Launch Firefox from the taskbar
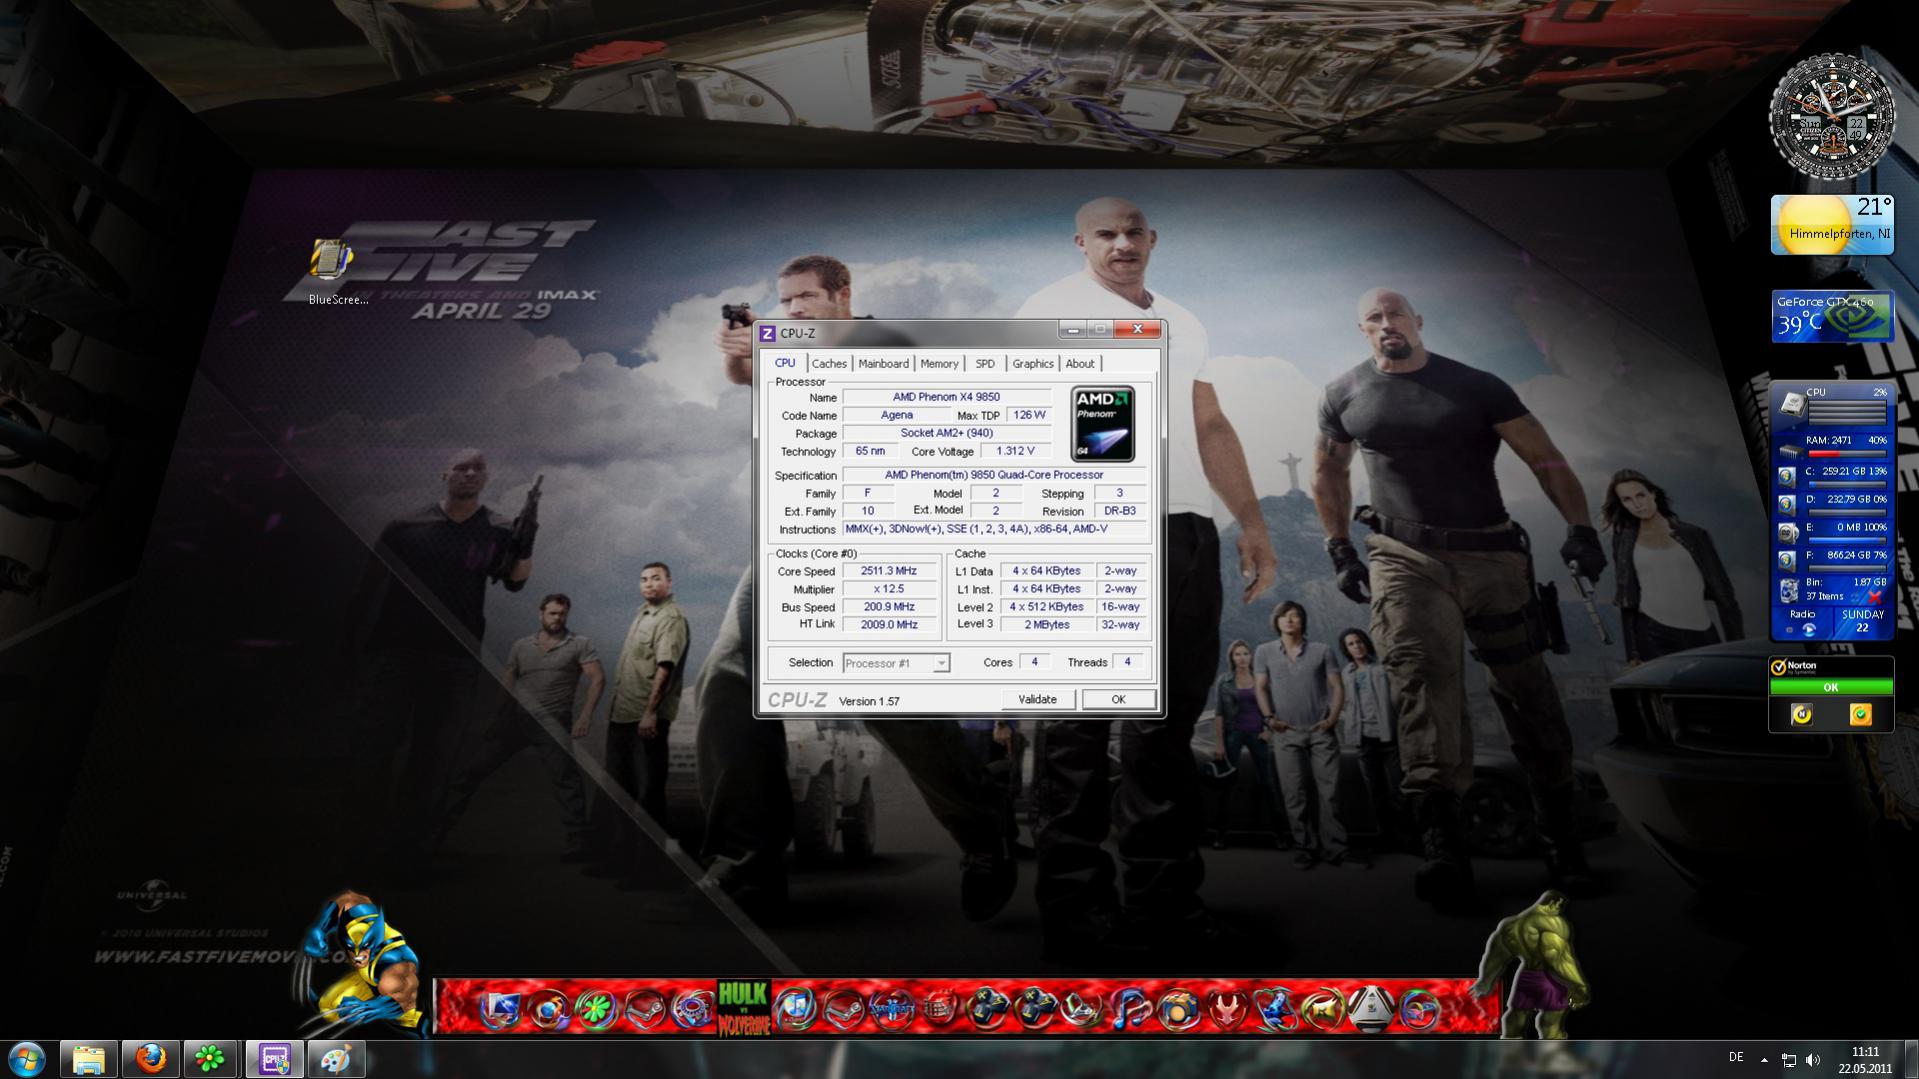The image size is (1919, 1079). point(151,1058)
